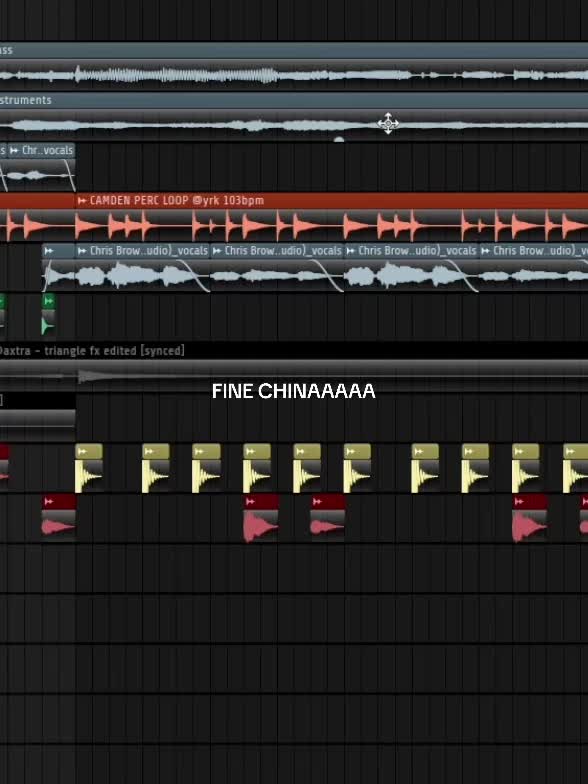Open menu icon of the small green clip

coord(48,301)
